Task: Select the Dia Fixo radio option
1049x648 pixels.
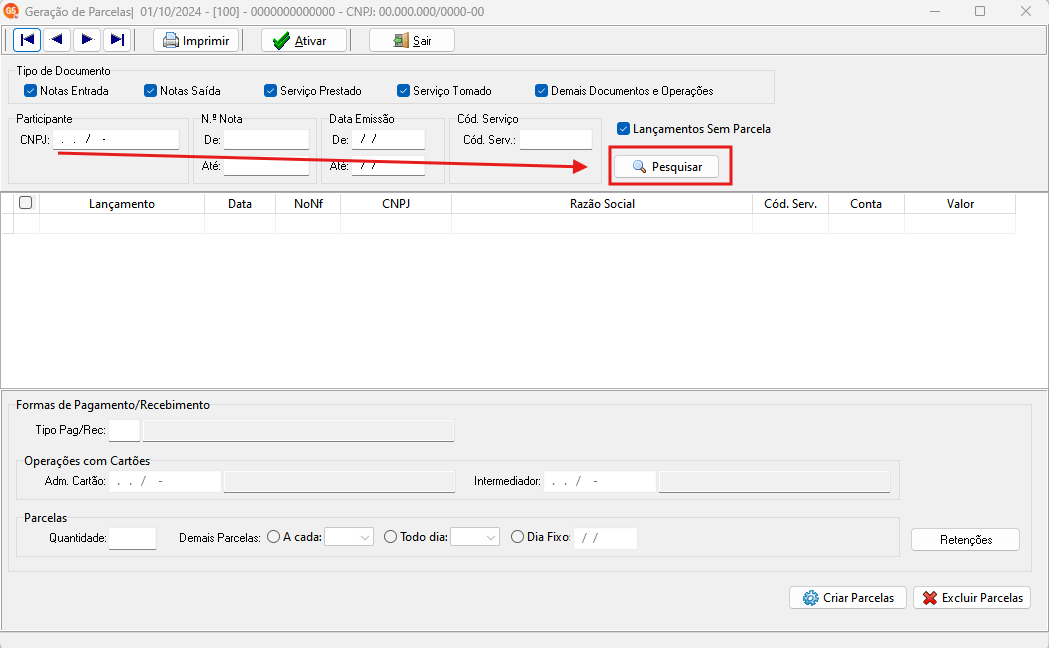Action: coord(517,537)
